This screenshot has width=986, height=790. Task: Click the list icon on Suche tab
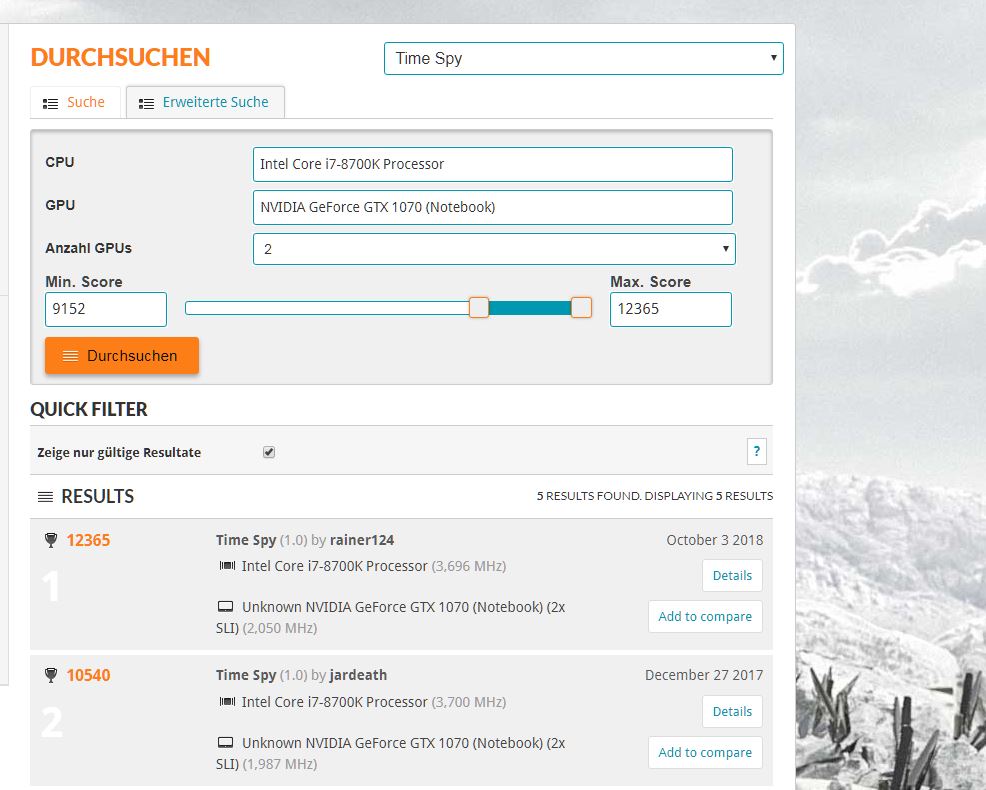(x=50, y=104)
